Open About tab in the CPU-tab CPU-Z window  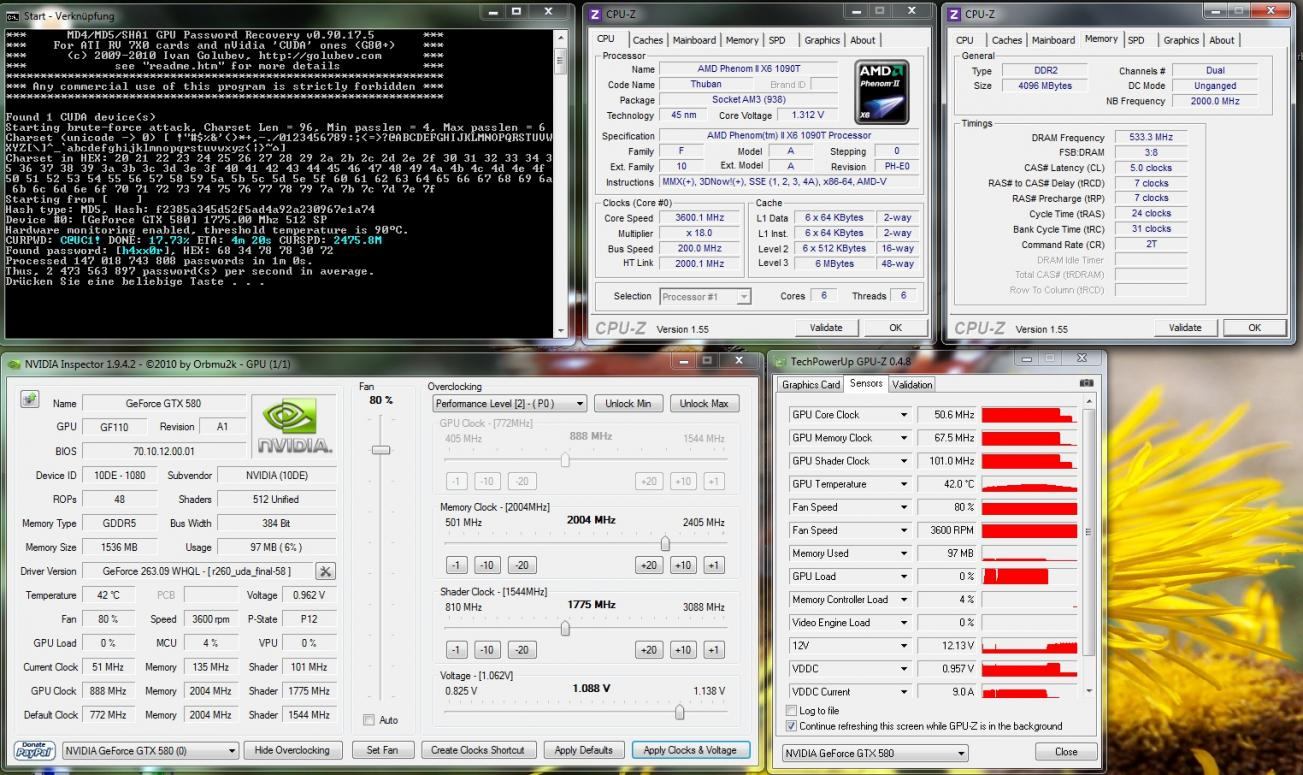click(863, 40)
